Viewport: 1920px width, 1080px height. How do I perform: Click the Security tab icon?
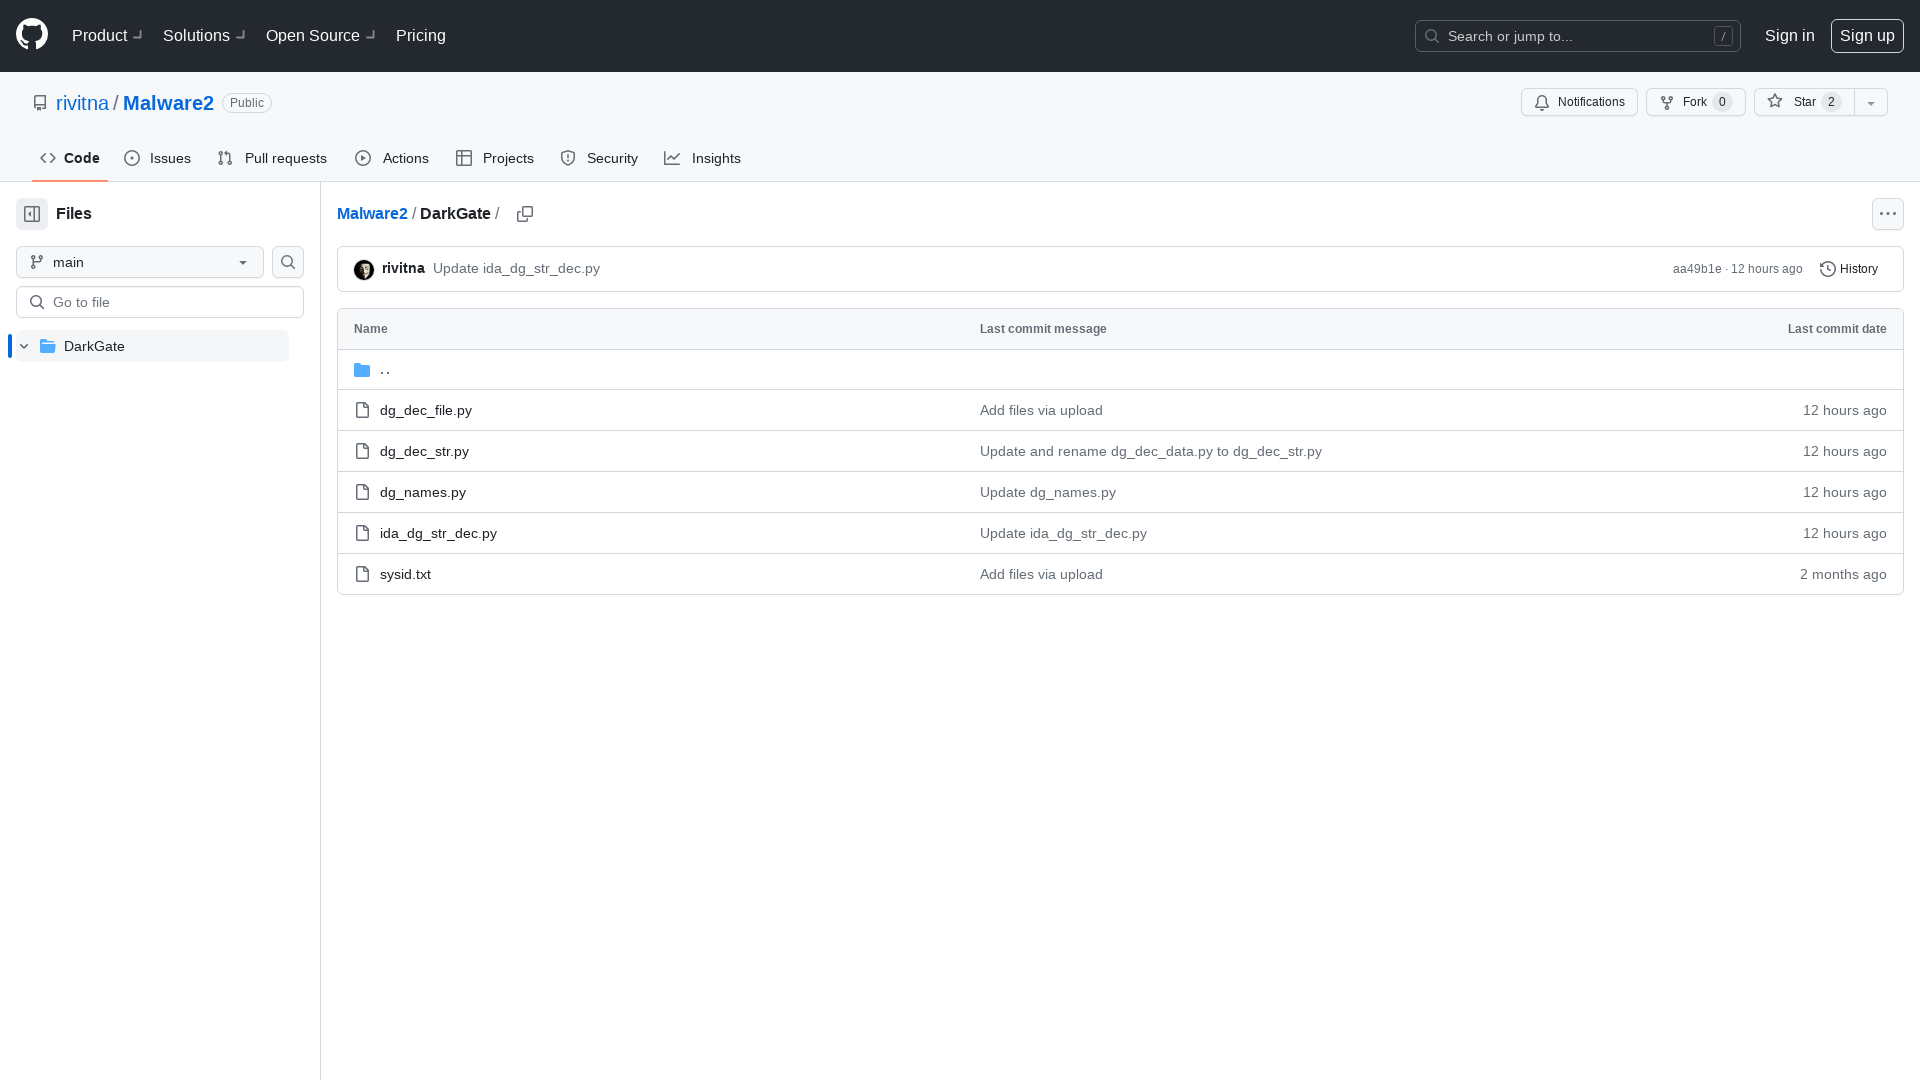tap(568, 158)
